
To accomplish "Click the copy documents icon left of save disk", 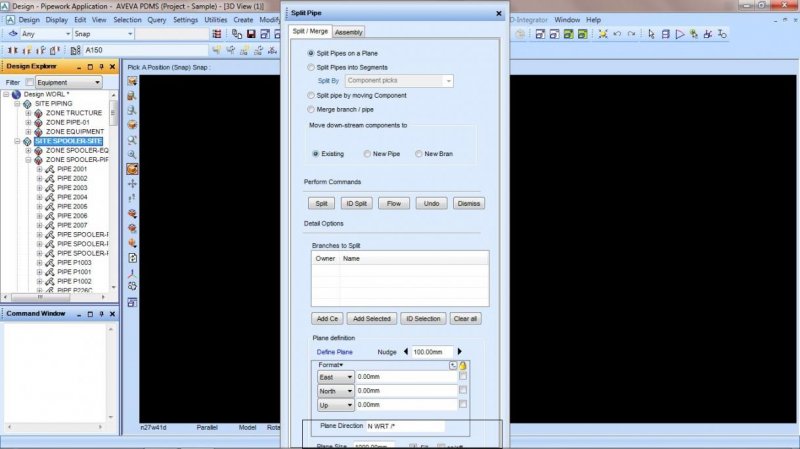I will click(x=237, y=34).
